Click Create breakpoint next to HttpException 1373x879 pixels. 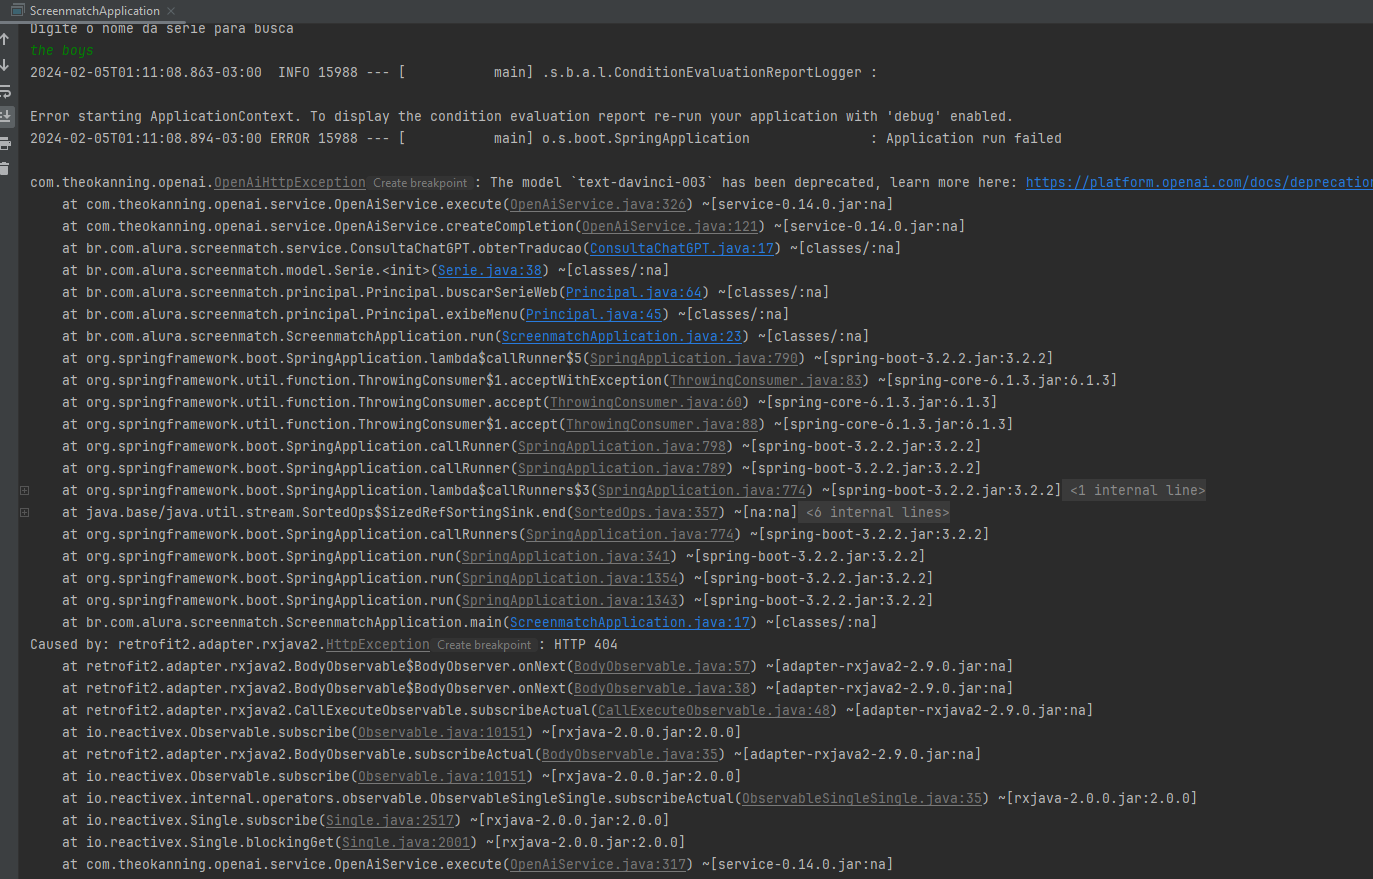pyautogui.click(x=484, y=645)
